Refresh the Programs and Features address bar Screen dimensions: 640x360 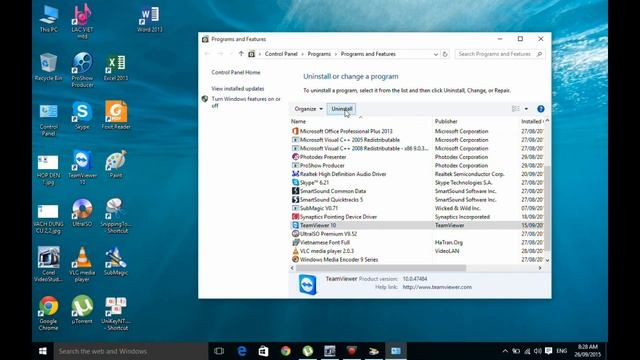pyautogui.click(x=445, y=54)
